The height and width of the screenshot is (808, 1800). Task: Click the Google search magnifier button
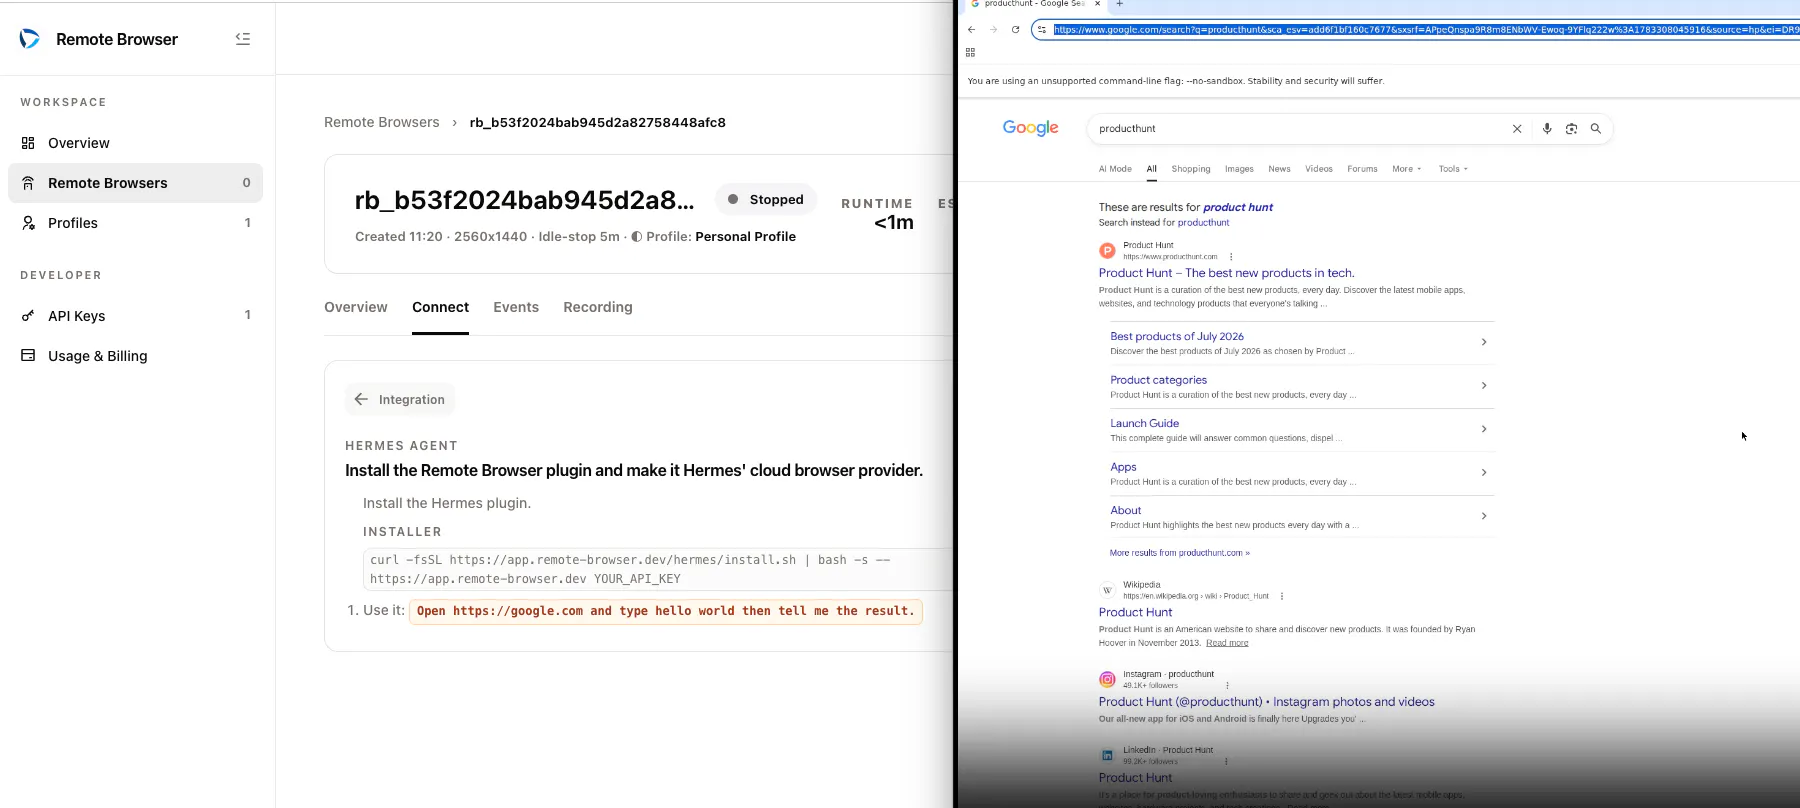tap(1596, 129)
